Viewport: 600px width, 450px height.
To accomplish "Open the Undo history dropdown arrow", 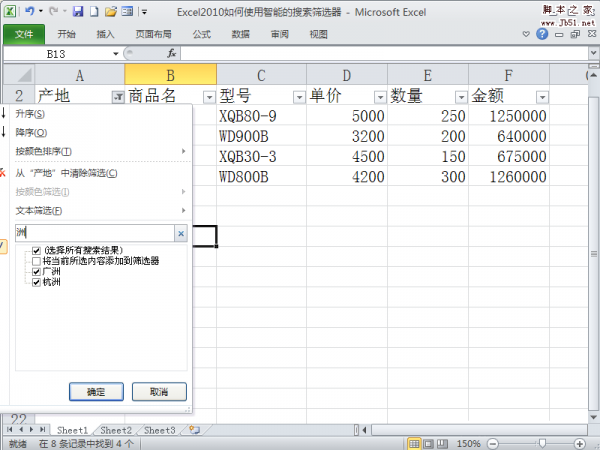I will (41, 11).
